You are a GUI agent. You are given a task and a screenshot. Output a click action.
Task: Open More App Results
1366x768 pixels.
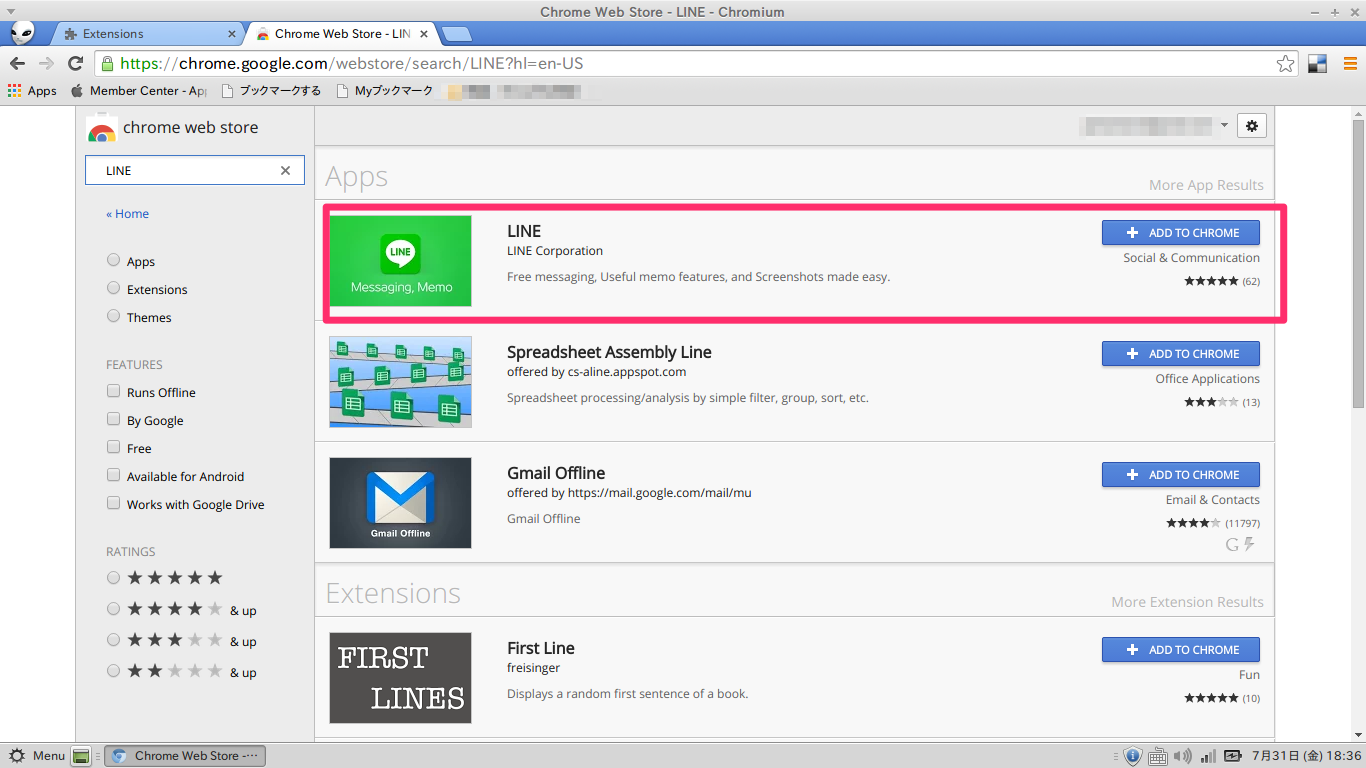pyautogui.click(x=1206, y=185)
